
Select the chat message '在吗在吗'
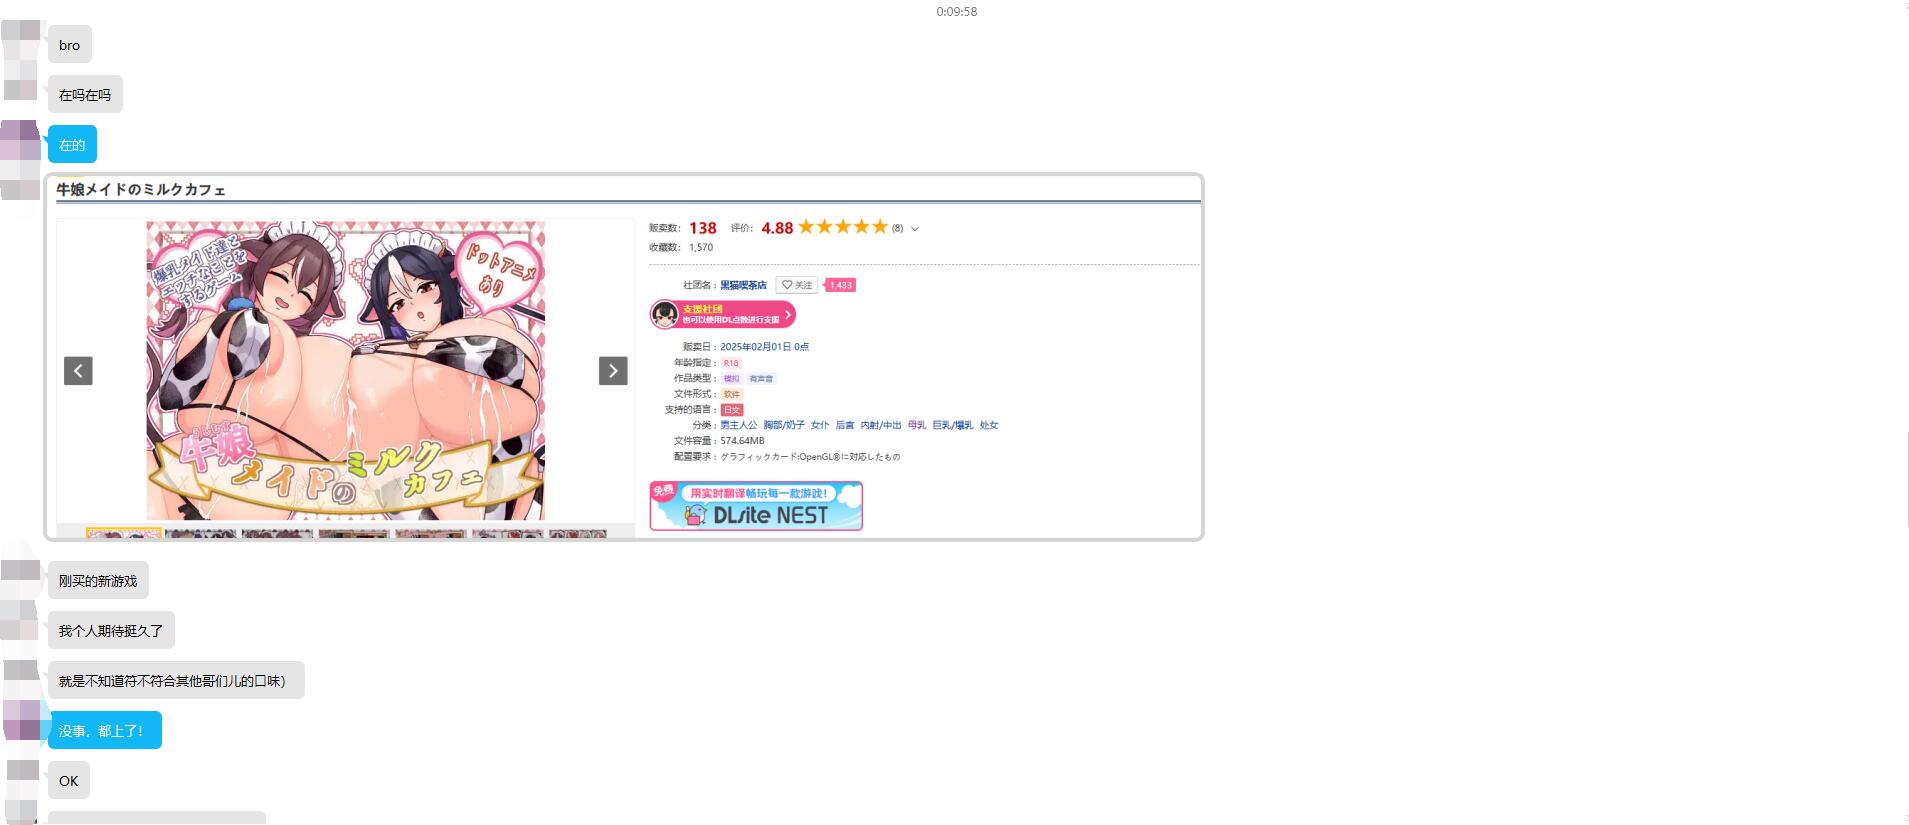click(x=85, y=95)
